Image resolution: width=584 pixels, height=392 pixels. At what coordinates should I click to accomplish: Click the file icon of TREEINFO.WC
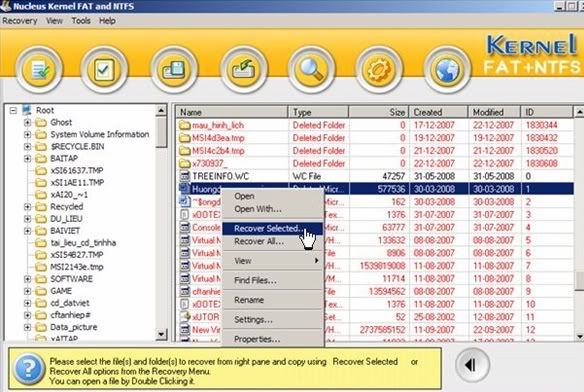[184, 176]
